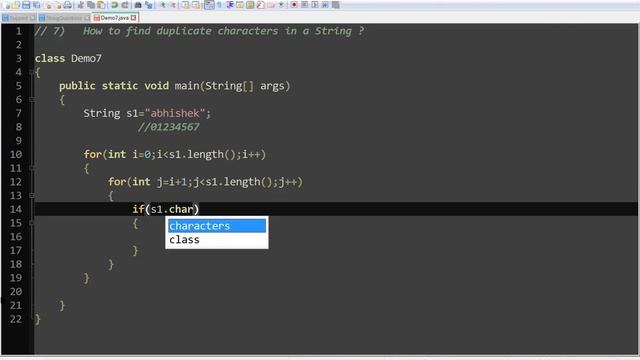640x360 pixels.
Task: Open the Document Map toolbar icon
Action: pos(250,5)
